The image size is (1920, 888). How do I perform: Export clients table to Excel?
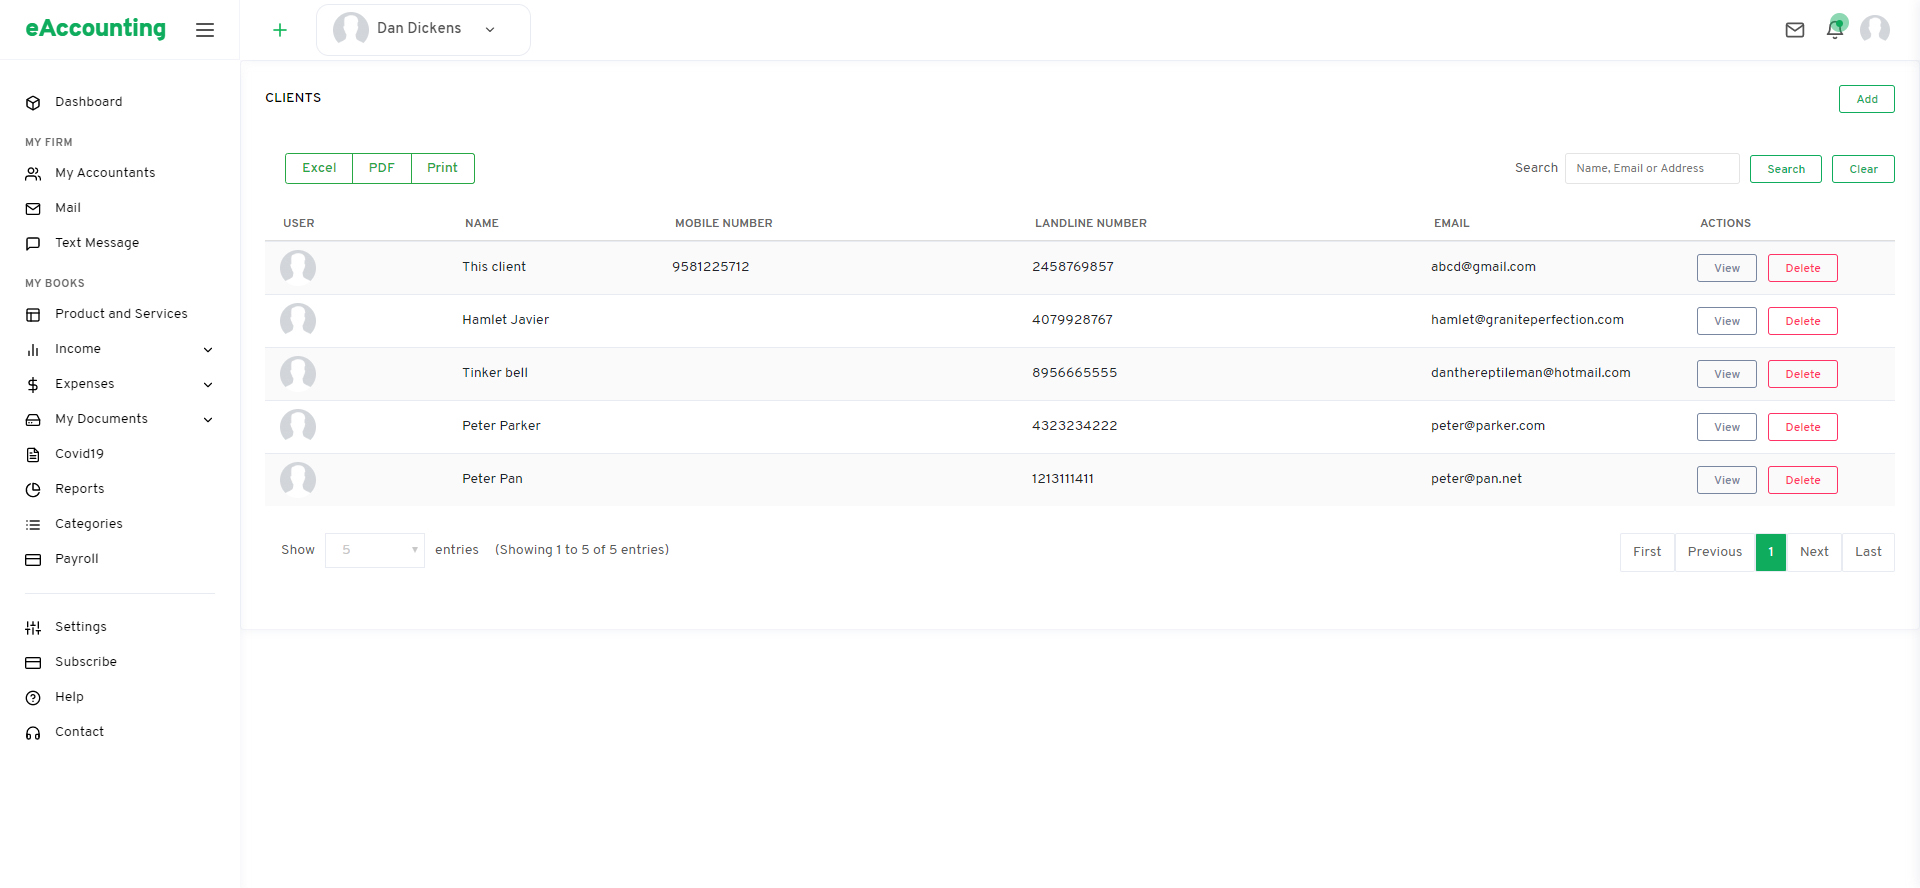click(319, 168)
